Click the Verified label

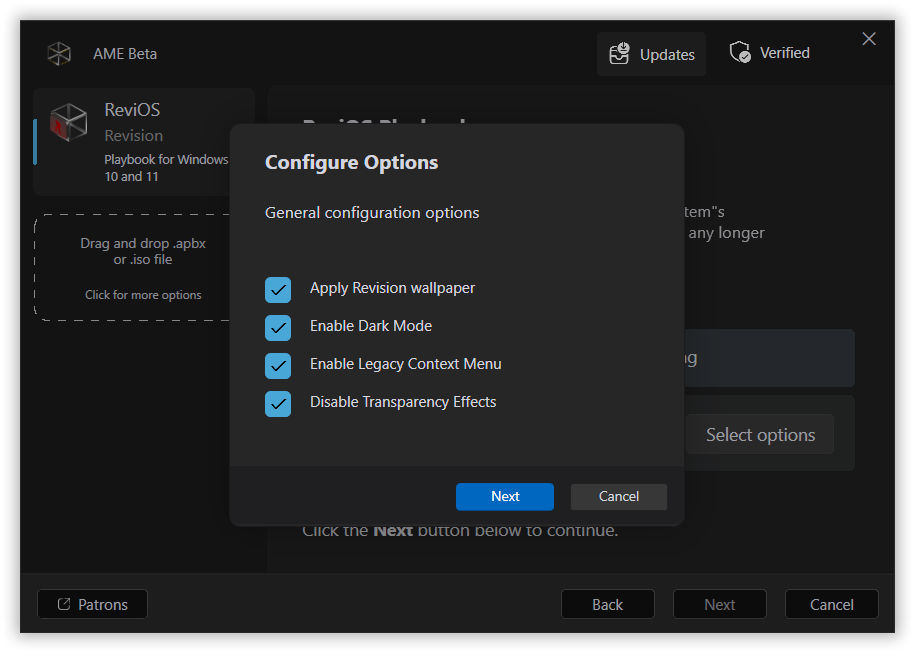click(x=784, y=53)
